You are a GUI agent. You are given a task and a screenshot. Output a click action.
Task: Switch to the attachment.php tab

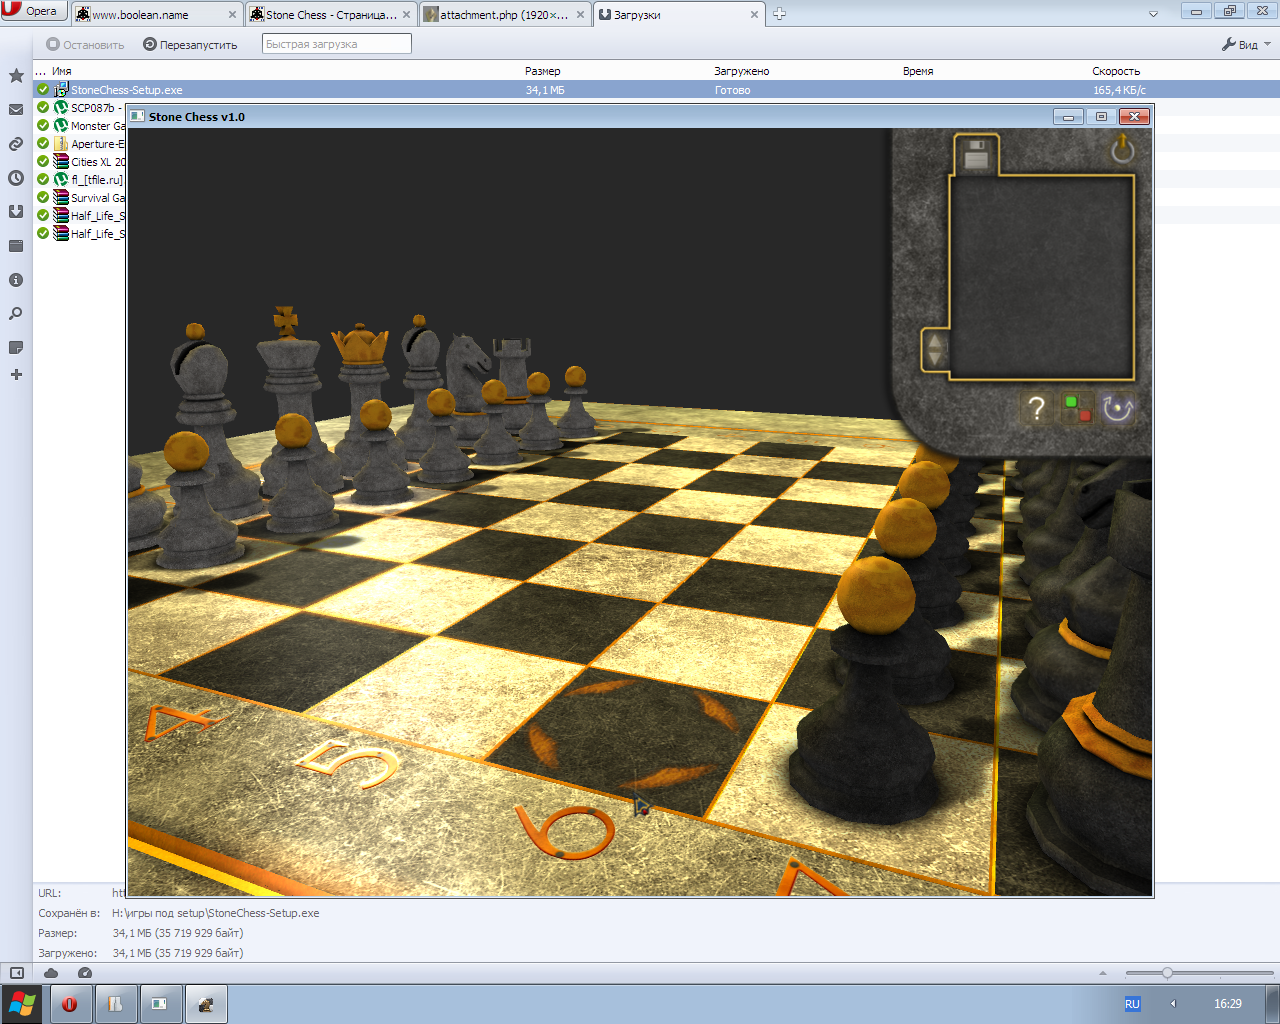(x=502, y=15)
